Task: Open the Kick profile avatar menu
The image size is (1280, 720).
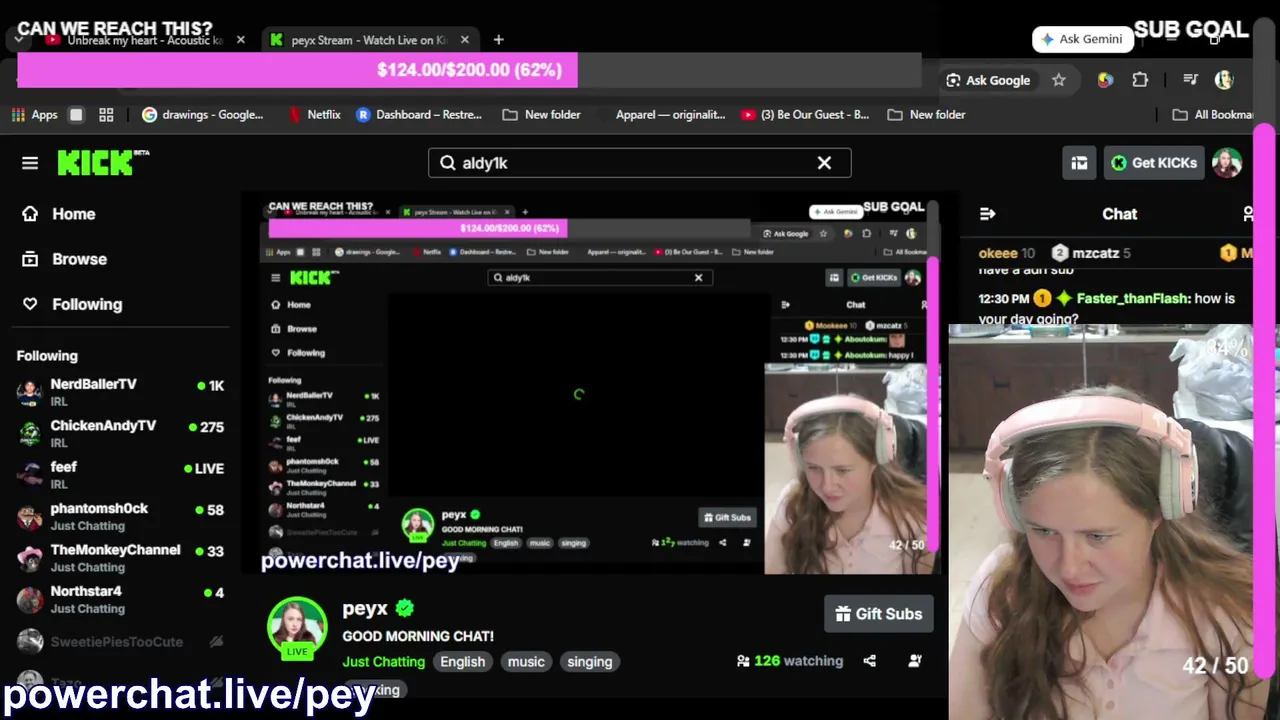Action: tap(1227, 163)
